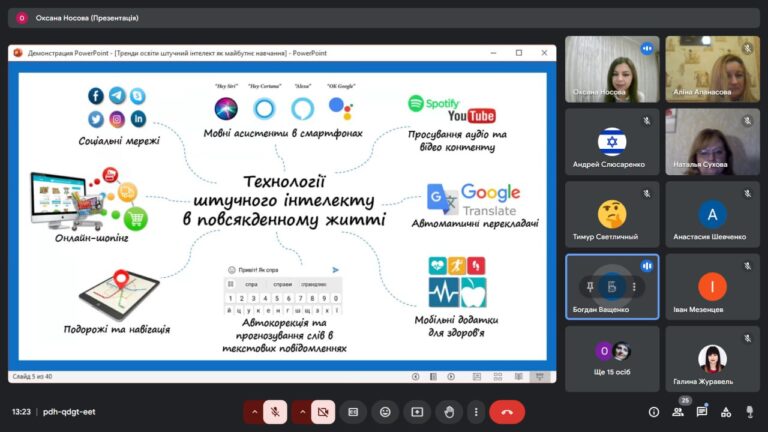Select Тимур Светличный participant tile
The width and height of the screenshot is (768, 432).
pyautogui.click(x=612, y=214)
